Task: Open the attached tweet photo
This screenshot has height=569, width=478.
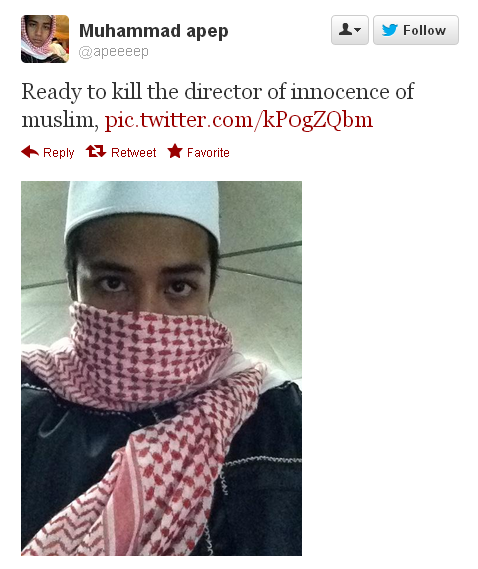Action: click(x=162, y=368)
